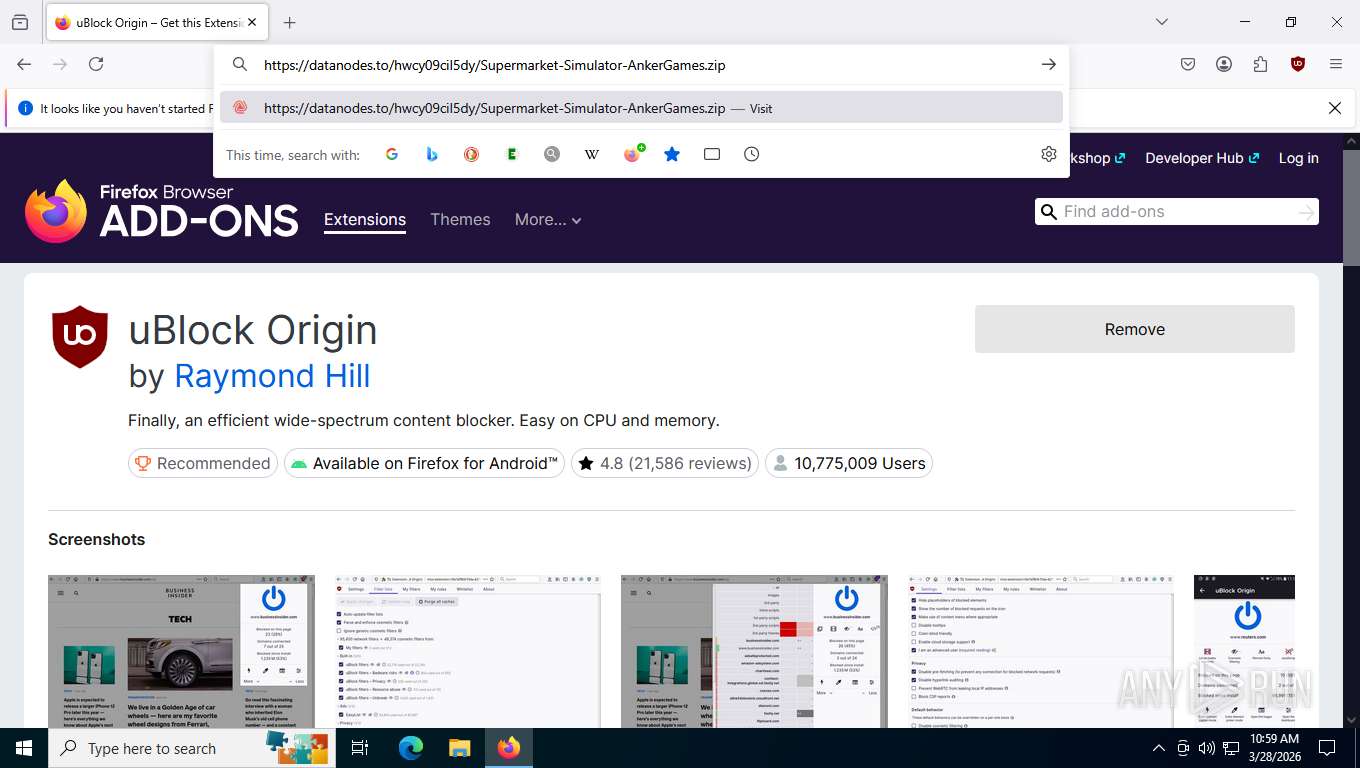
Task: Open the Extensions puzzle-piece toolbar button
Action: (x=1260, y=64)
